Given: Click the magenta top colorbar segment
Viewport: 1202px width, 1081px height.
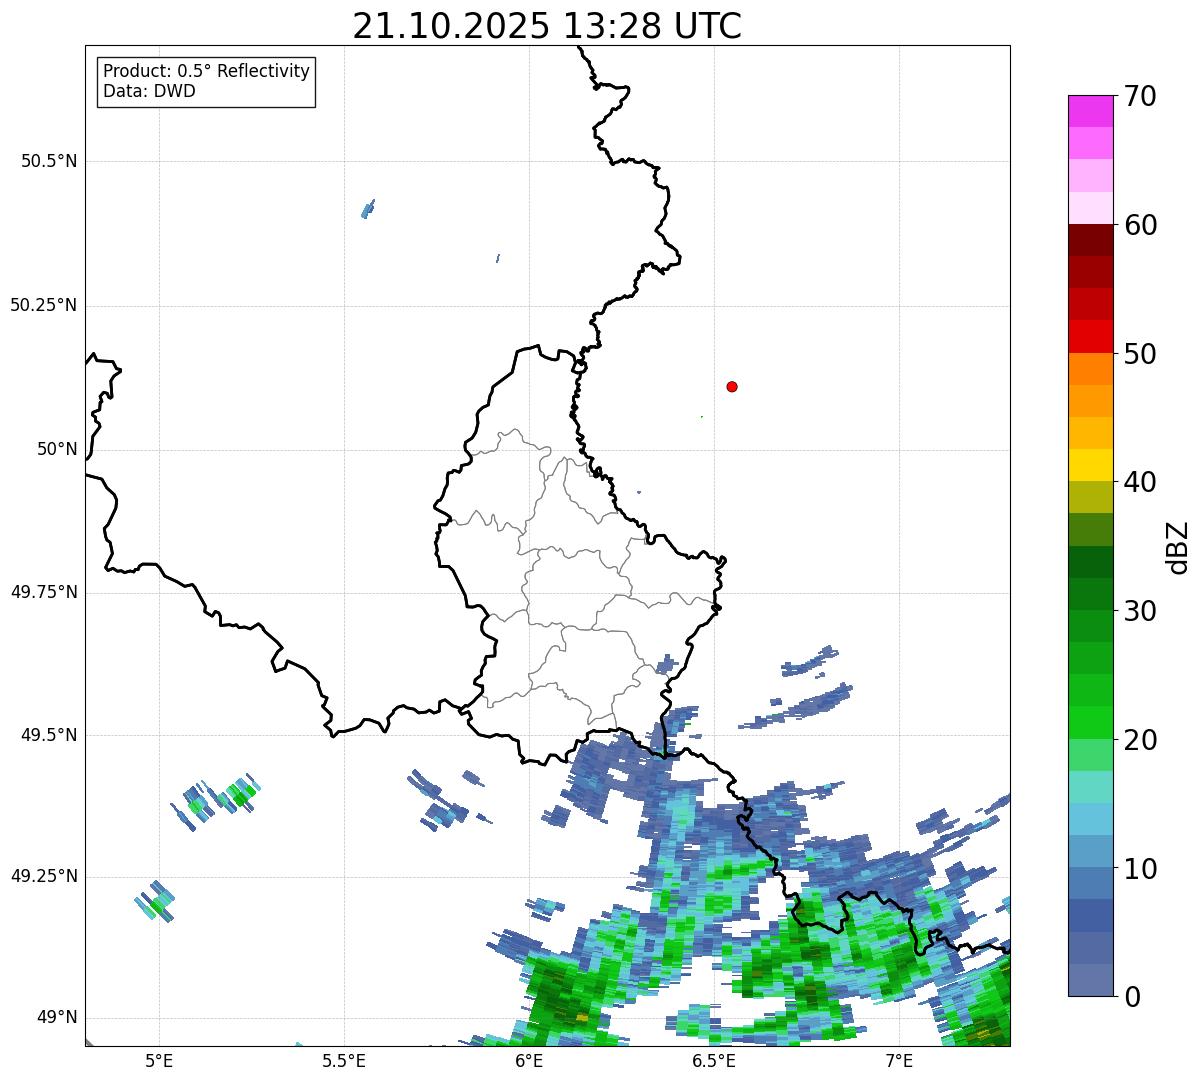Looking at the screenshot, I should pyautogui.click(x=1090, y=111).
